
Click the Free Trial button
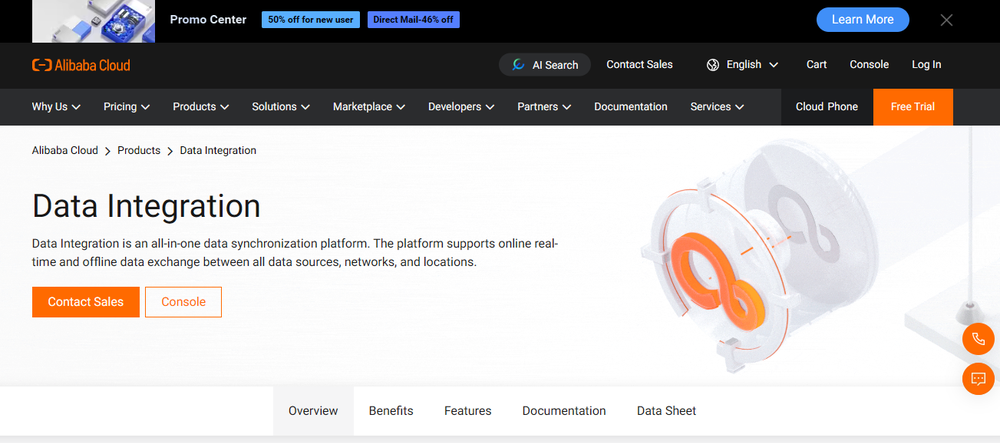tap(913, 106)
